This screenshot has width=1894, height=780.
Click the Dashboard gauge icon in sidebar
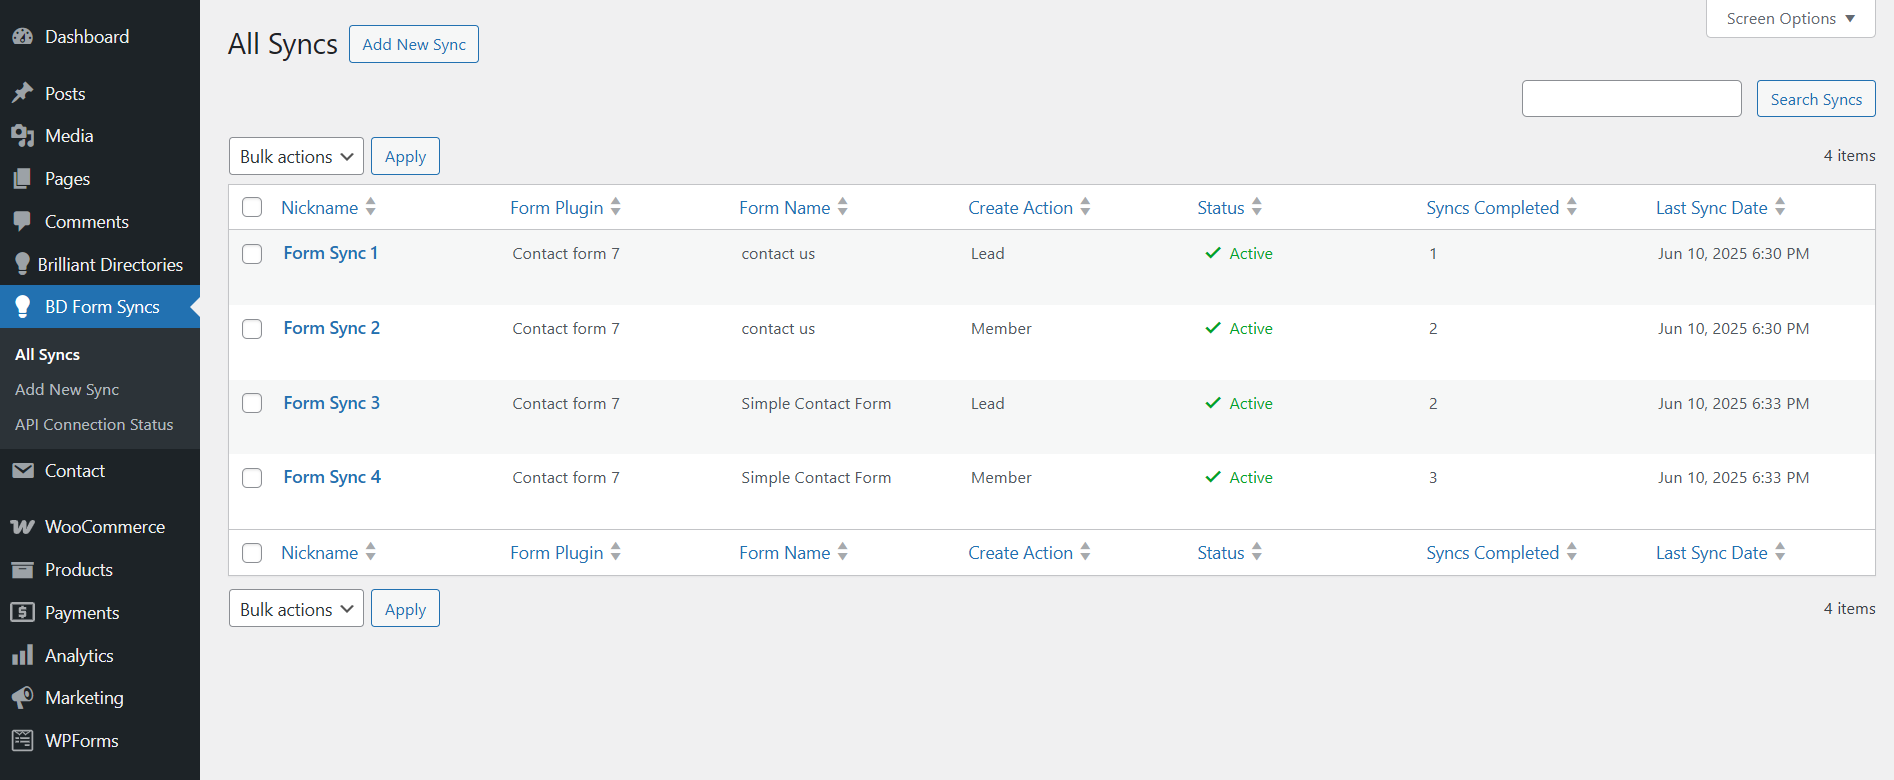tap(22, 37)
